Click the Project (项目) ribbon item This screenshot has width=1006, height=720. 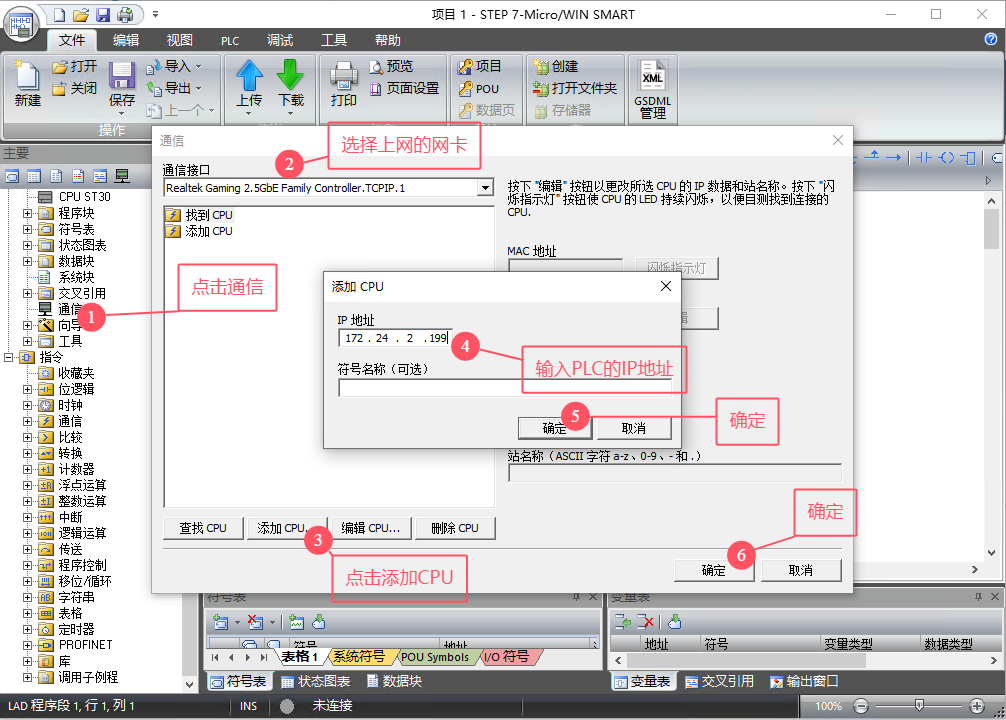coord(480,66)
